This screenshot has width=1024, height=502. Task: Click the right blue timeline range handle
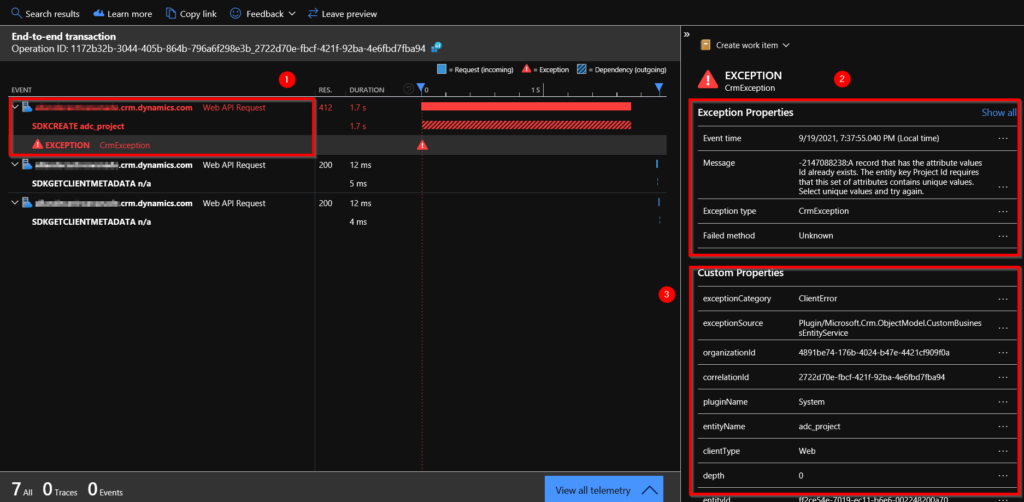[659, 88]
